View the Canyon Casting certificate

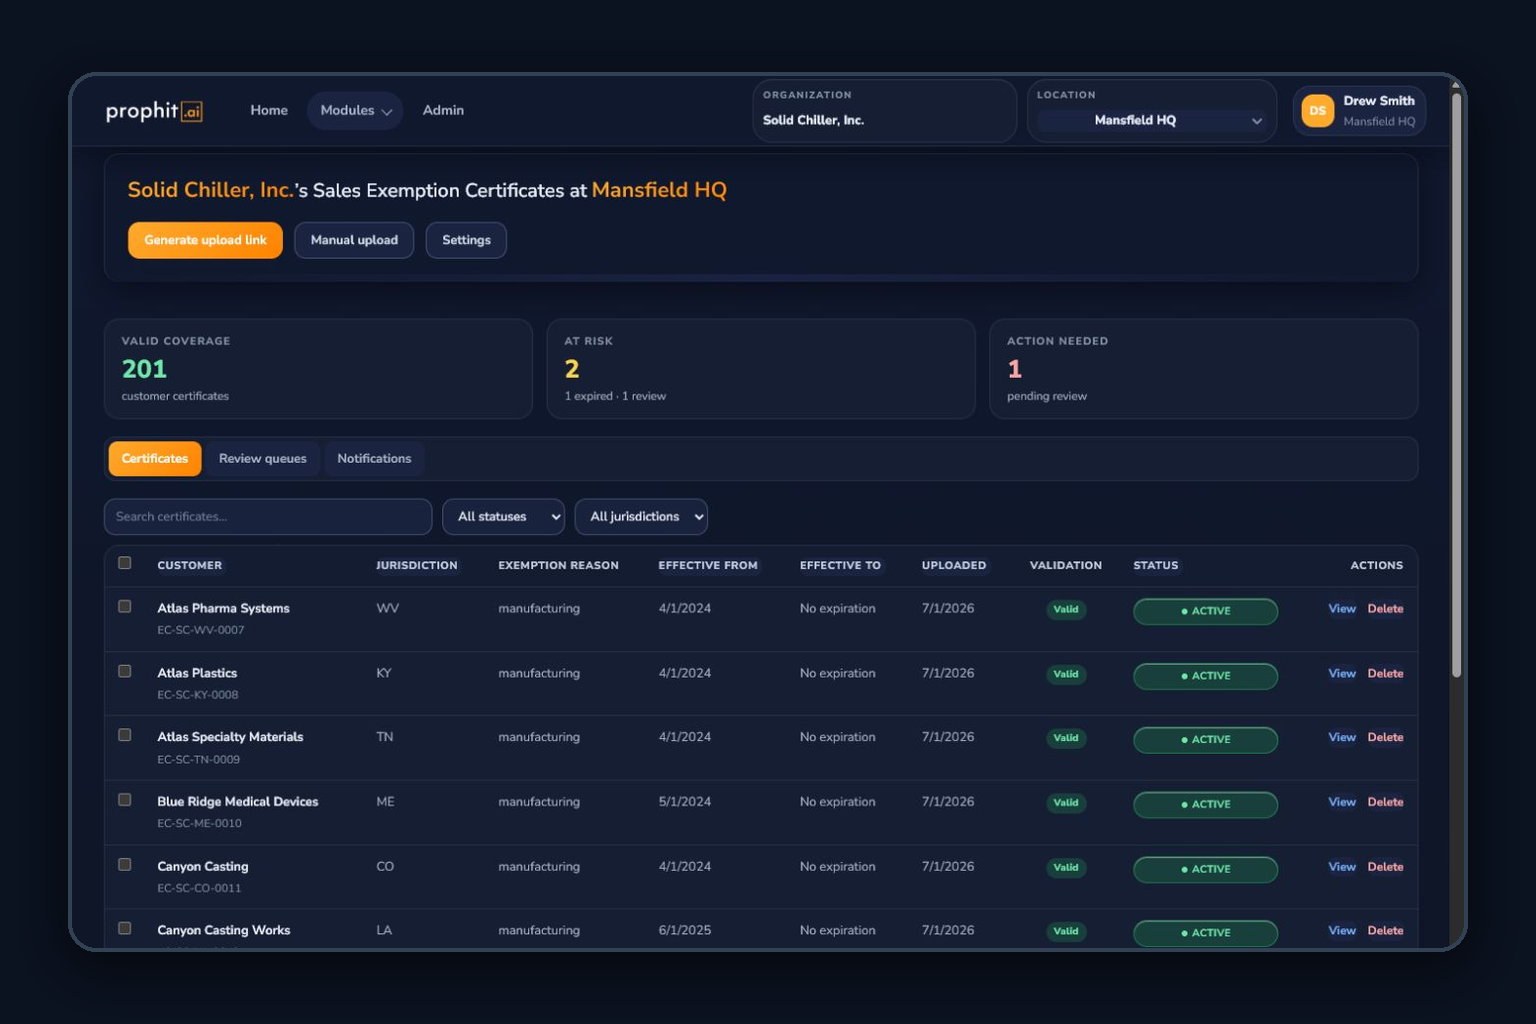(x=1342, y=867)
